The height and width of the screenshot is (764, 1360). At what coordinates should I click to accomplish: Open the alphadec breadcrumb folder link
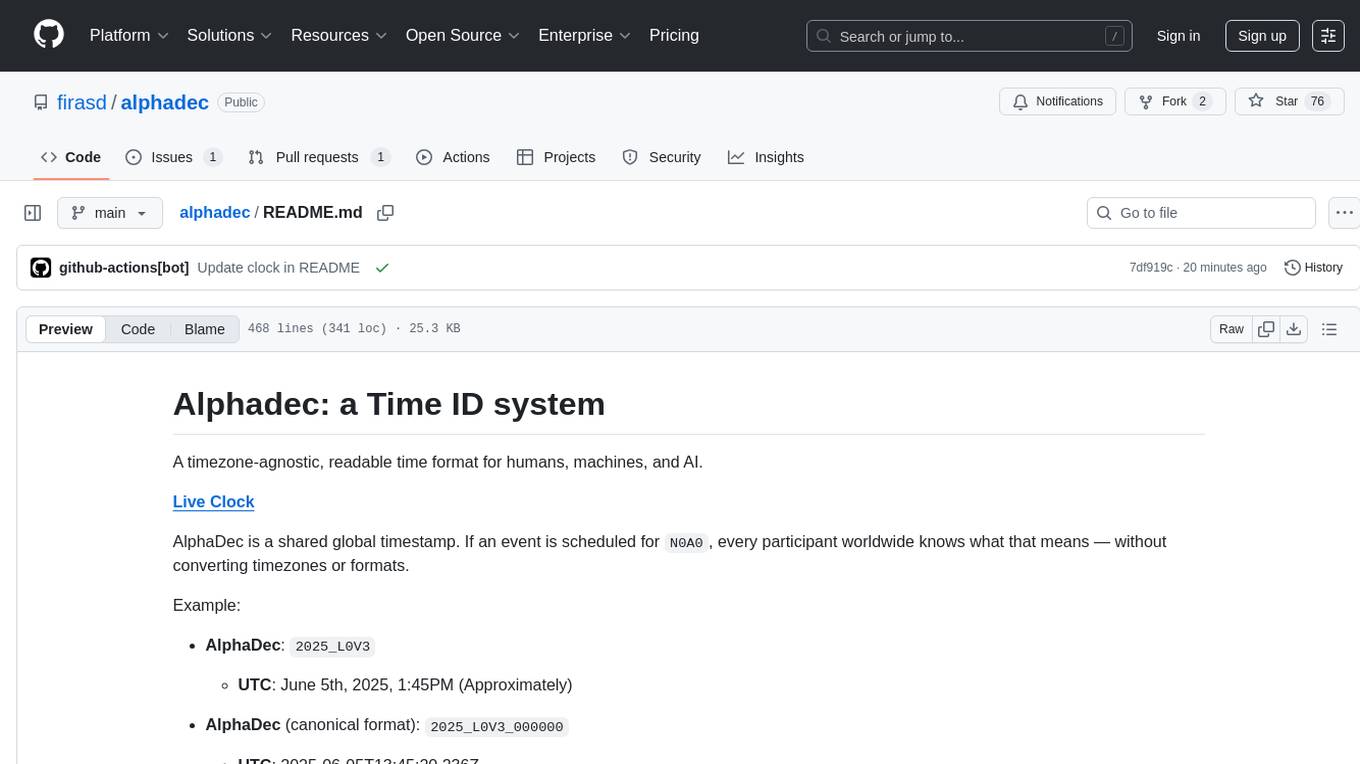215,212
